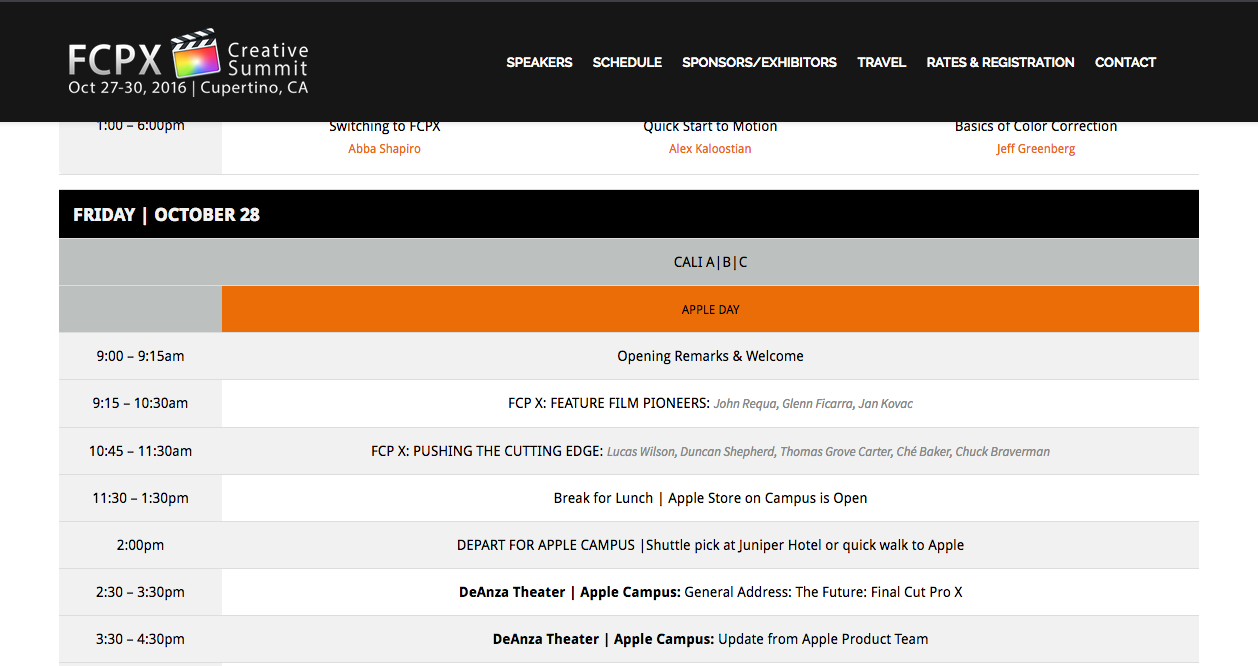Select the 2:30 – 3:30pm time cell

pos(140,592)
